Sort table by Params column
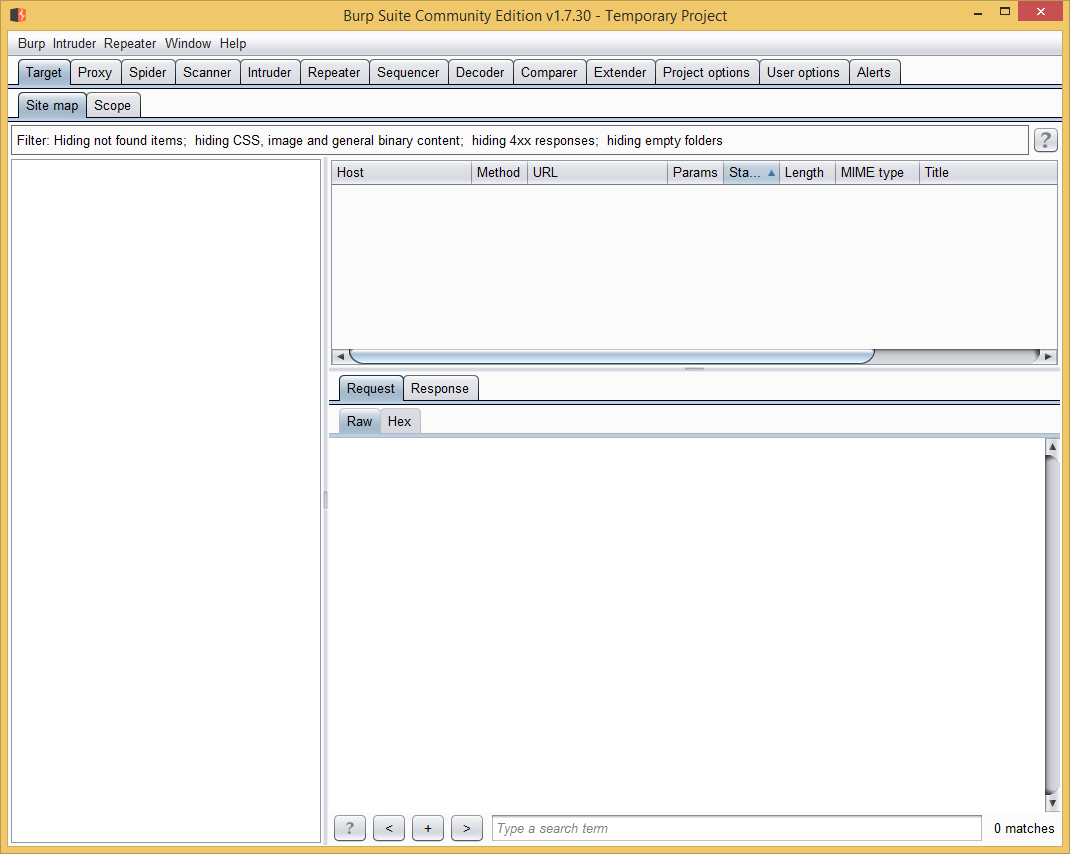Screen dimensions: 1070x854 coord(695,173)
